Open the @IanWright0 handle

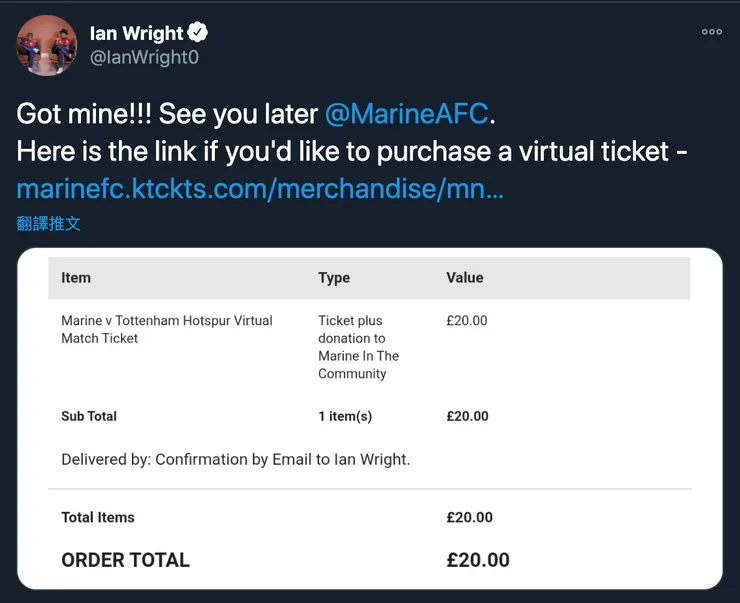pyautogui.click(x=144, y=57)
